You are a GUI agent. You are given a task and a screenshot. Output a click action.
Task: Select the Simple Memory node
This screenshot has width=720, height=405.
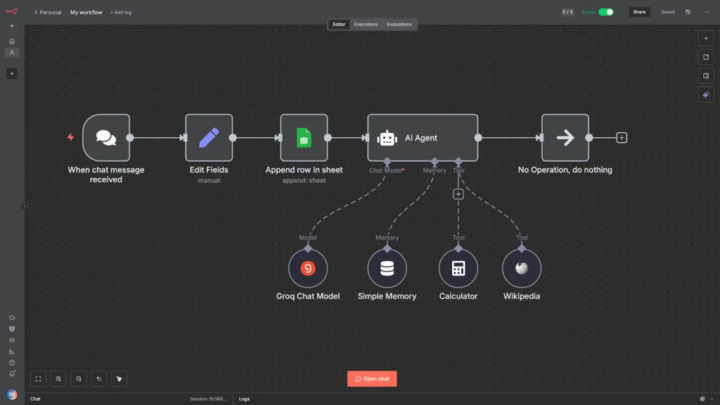(387, 268)
